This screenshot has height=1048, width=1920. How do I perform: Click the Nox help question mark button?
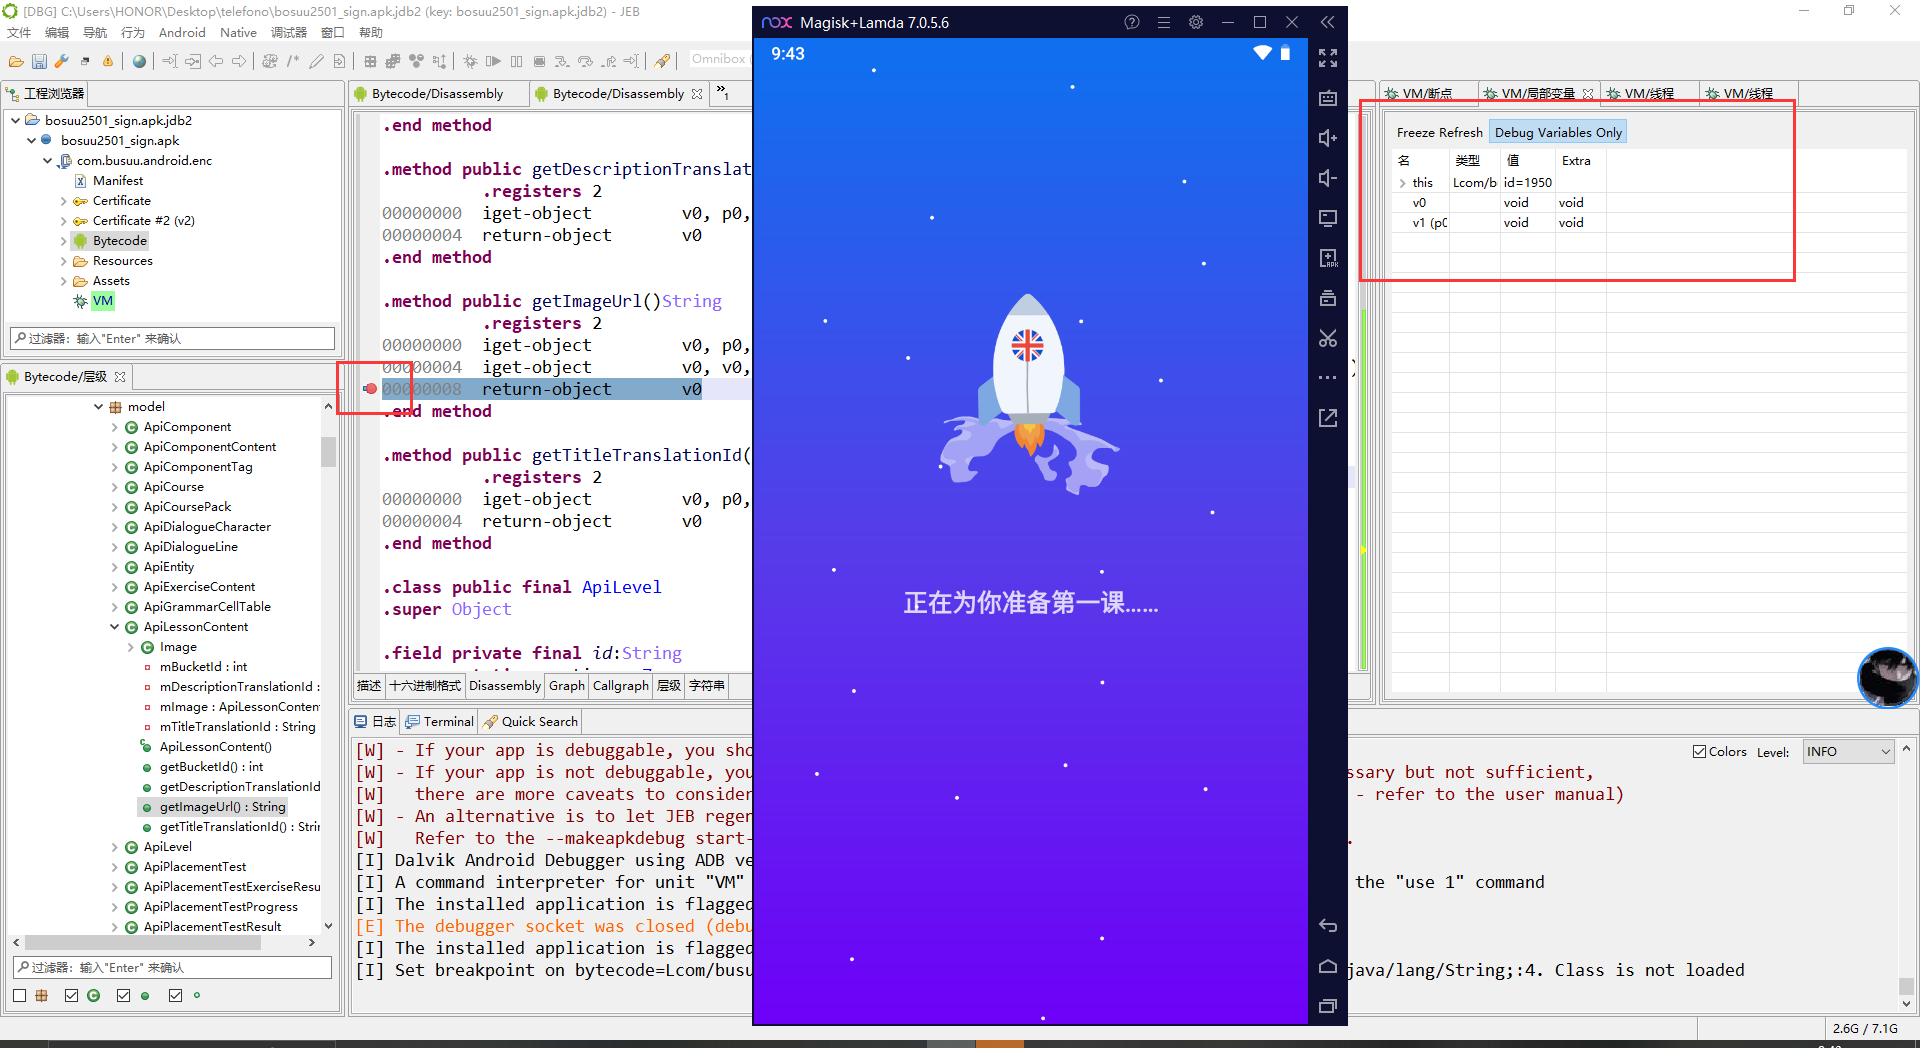click(1132, 22)
